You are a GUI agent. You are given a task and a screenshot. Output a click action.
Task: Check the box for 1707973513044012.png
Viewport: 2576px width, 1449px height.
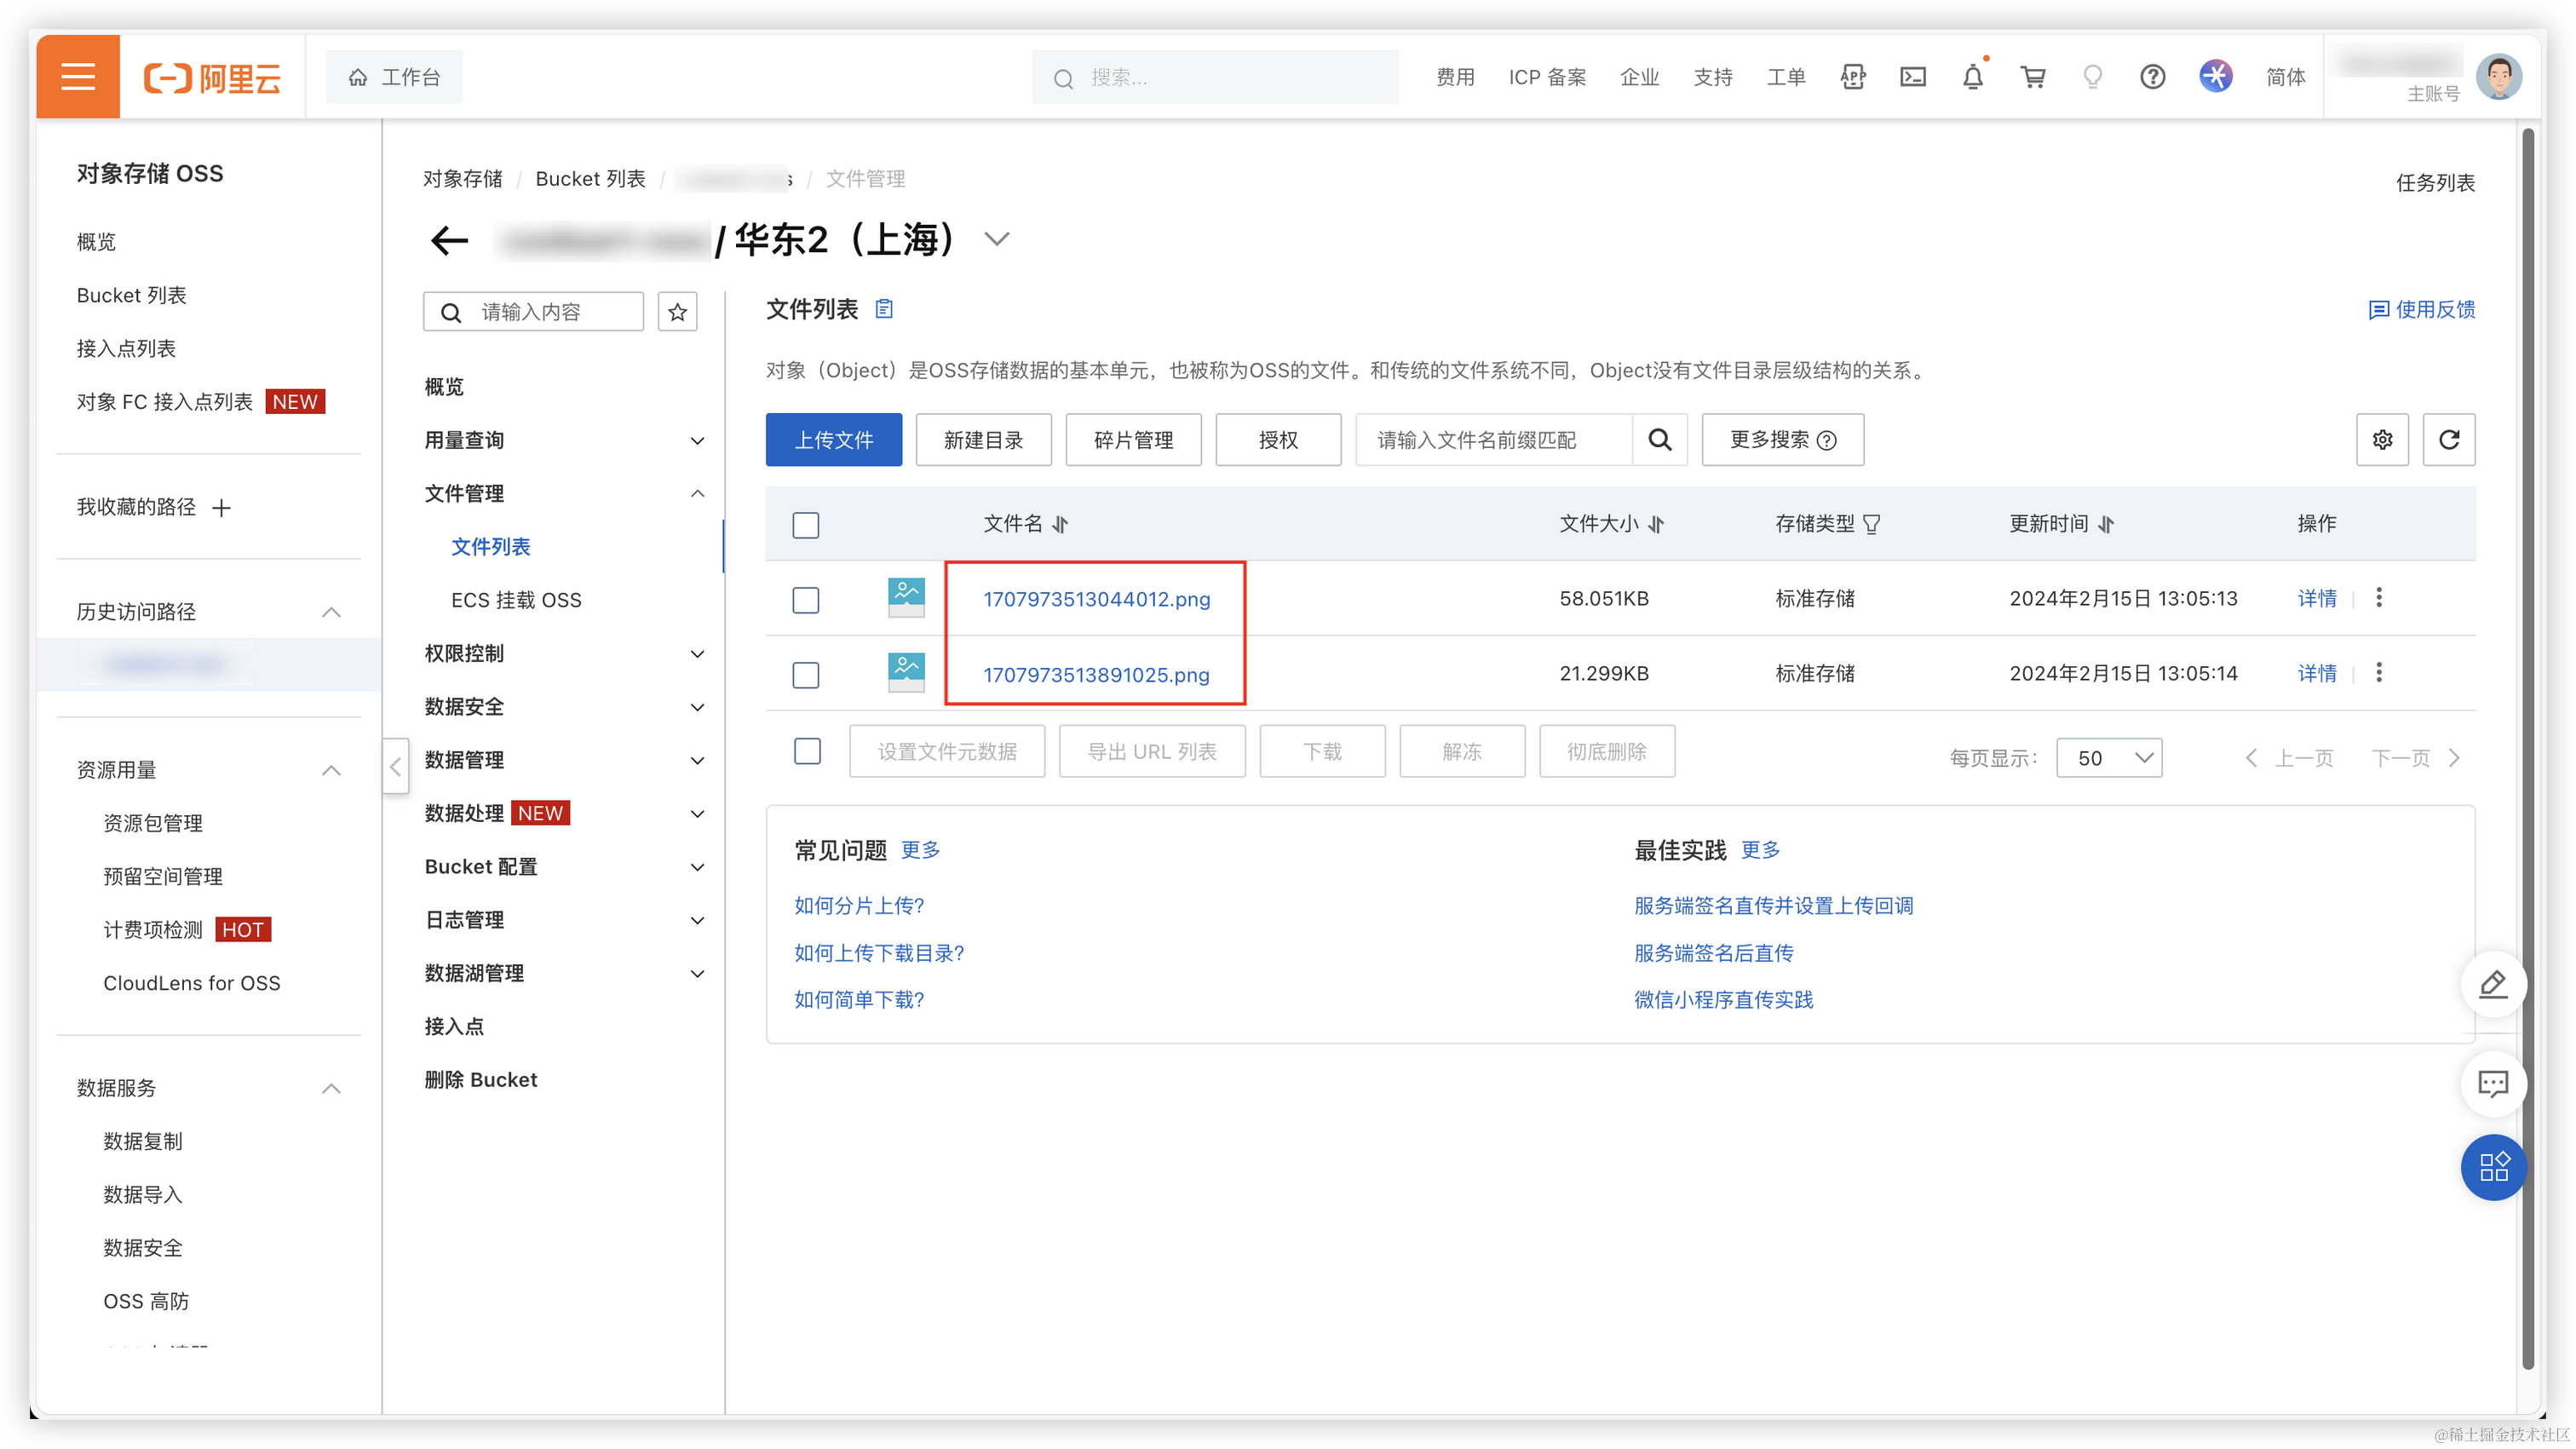[x=805, y=599]
